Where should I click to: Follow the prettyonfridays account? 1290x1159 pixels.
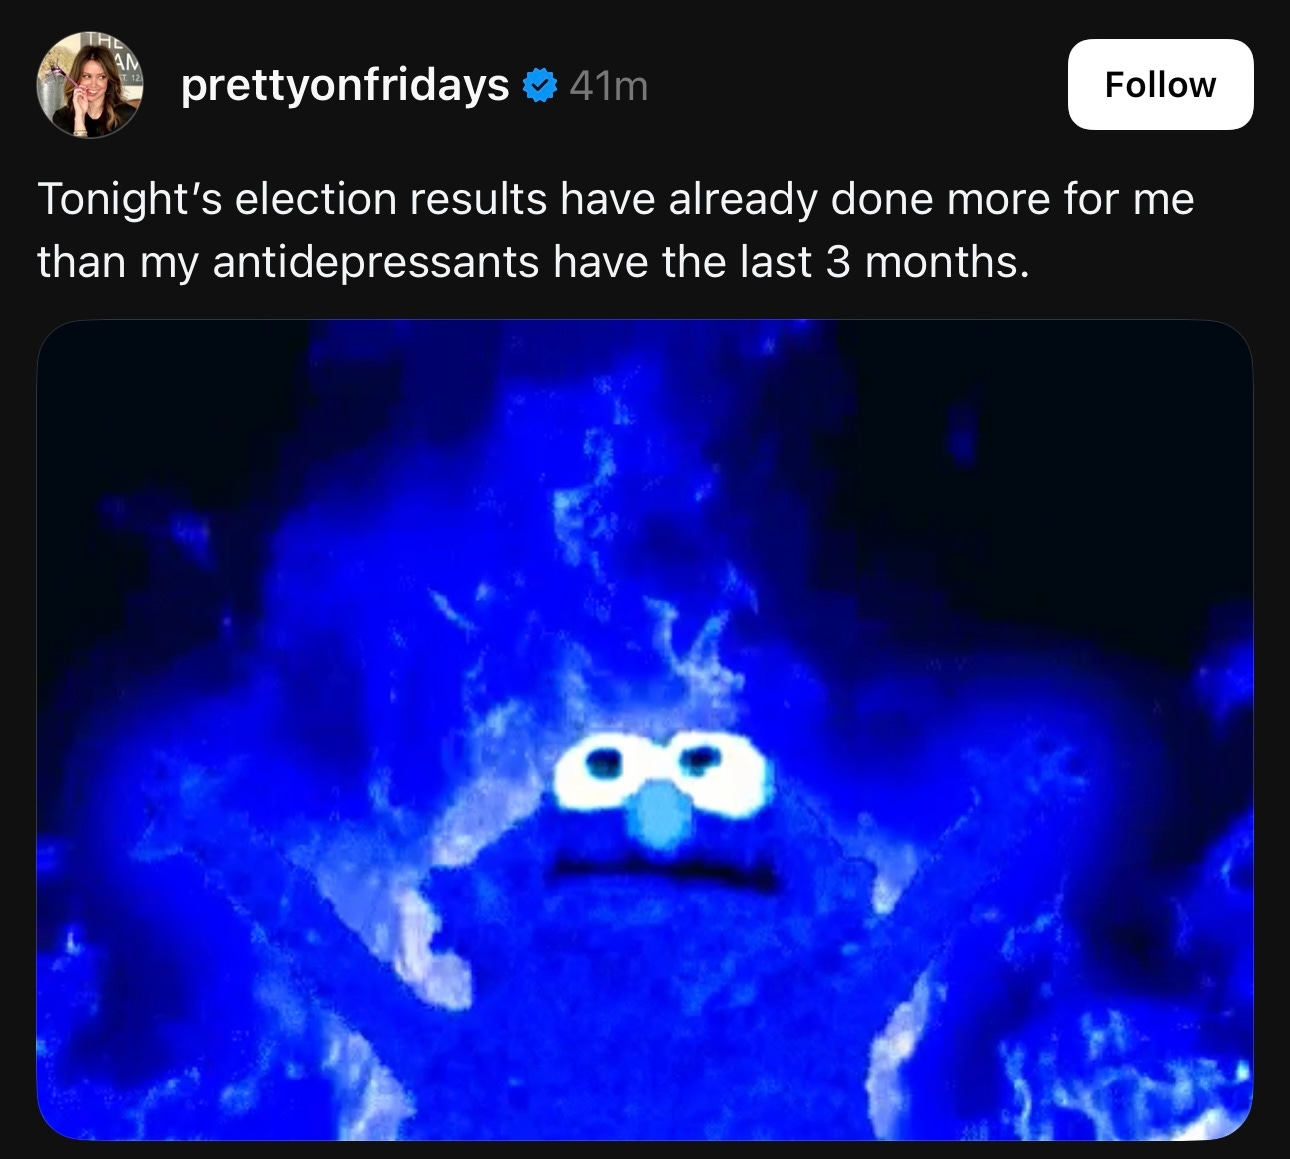1160,85
